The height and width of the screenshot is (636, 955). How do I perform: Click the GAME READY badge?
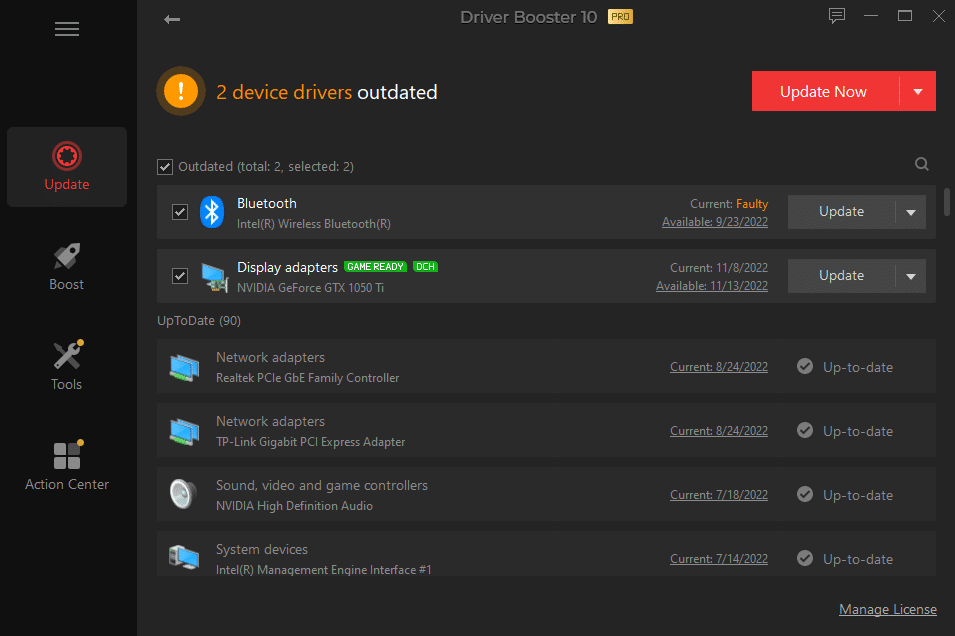pyautogui.click(x=375, y=267)
